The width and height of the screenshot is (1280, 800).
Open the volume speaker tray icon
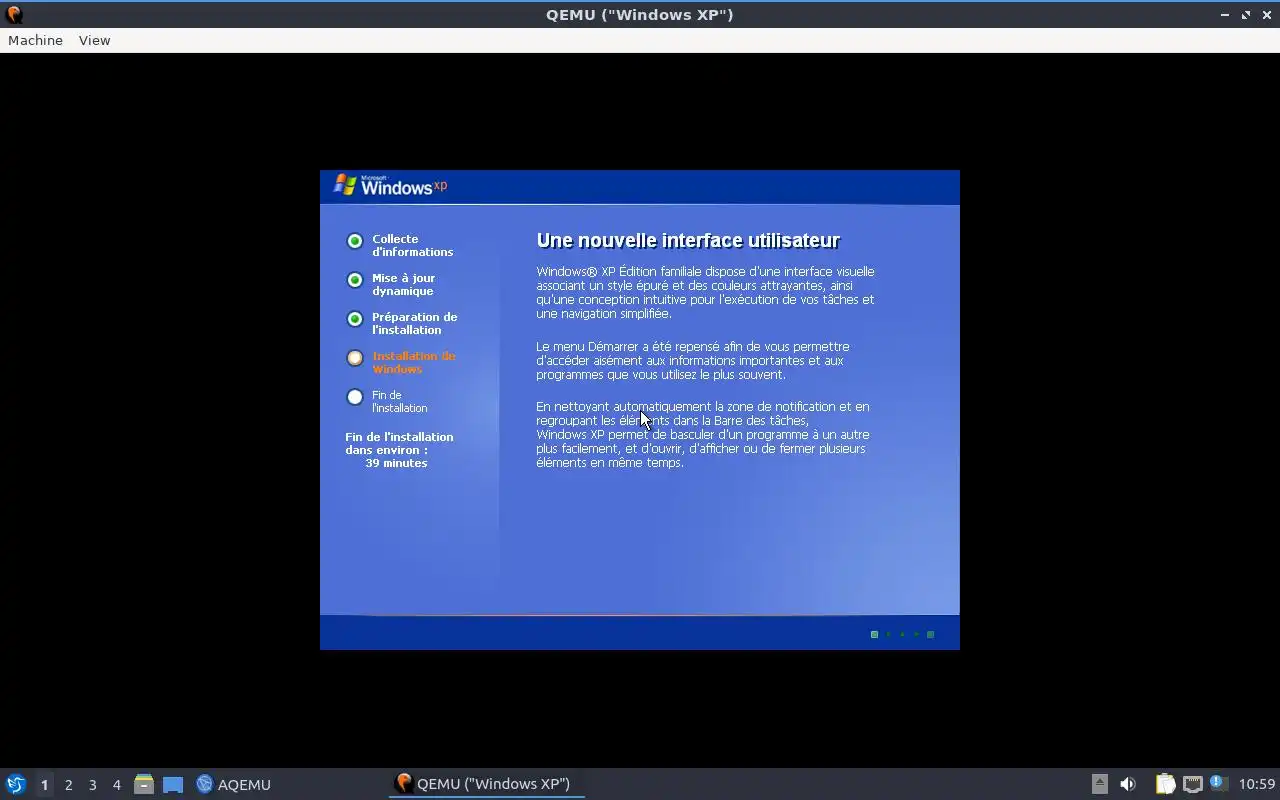point(1128,784)
